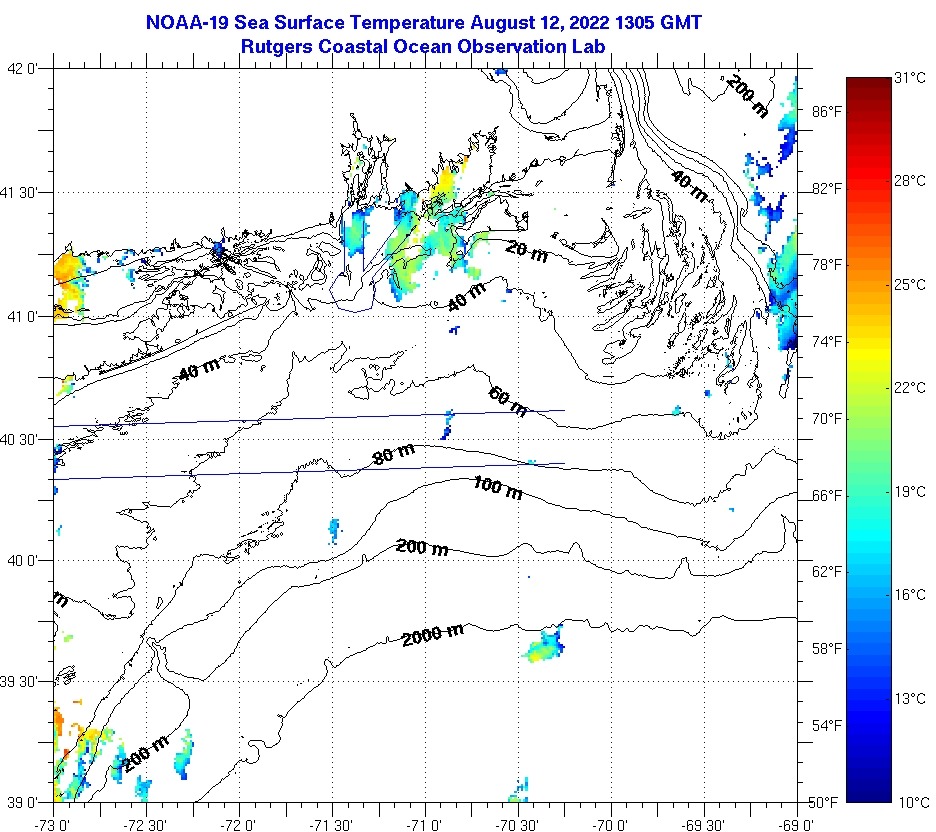Screen dimensions: 936x832
Task: Click the 2000 m depth contour label
Action: coord(432,633)
